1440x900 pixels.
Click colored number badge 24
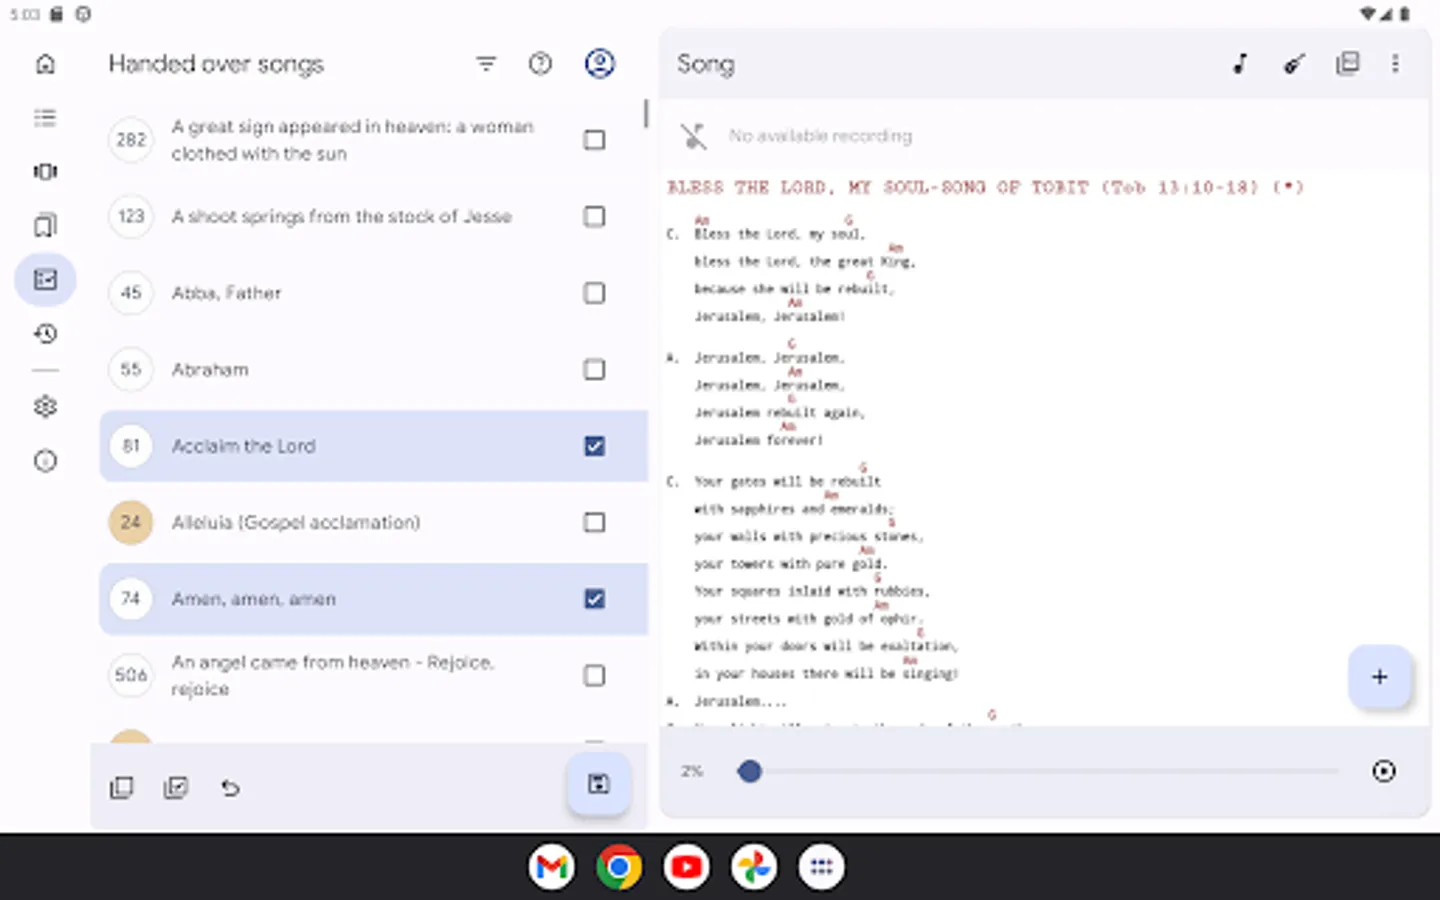point(131,522)
